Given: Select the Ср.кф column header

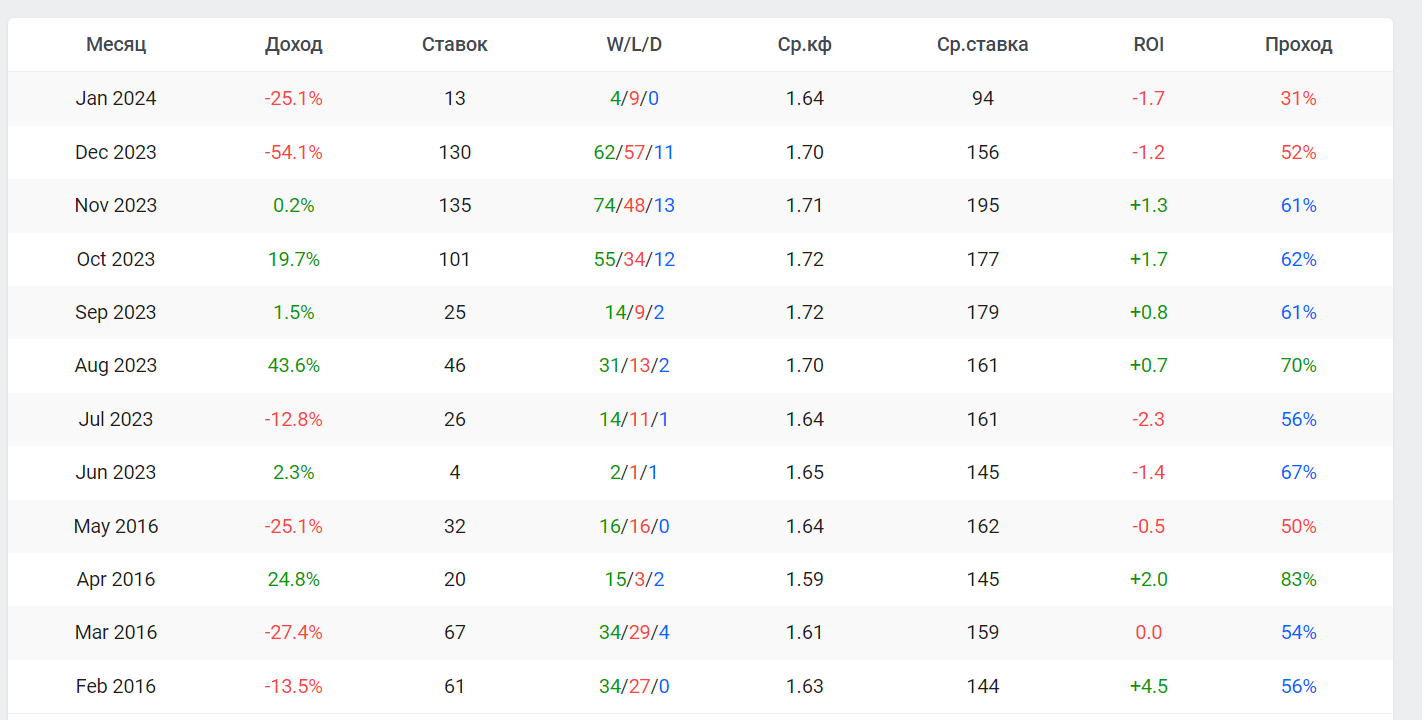Looking at the screenshot, I should pos(805,45).
